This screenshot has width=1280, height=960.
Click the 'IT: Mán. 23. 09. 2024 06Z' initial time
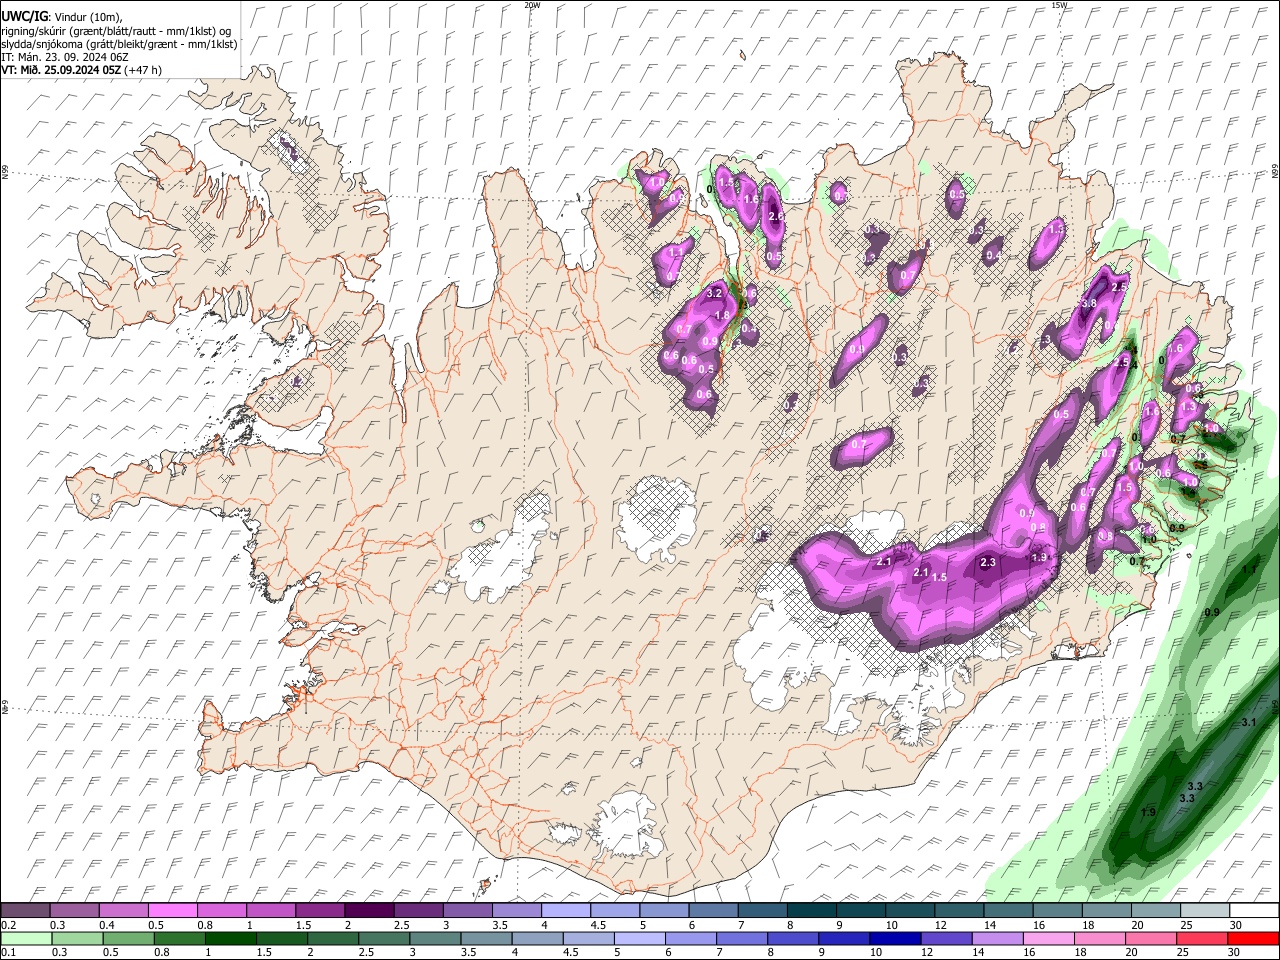[65, 57]
